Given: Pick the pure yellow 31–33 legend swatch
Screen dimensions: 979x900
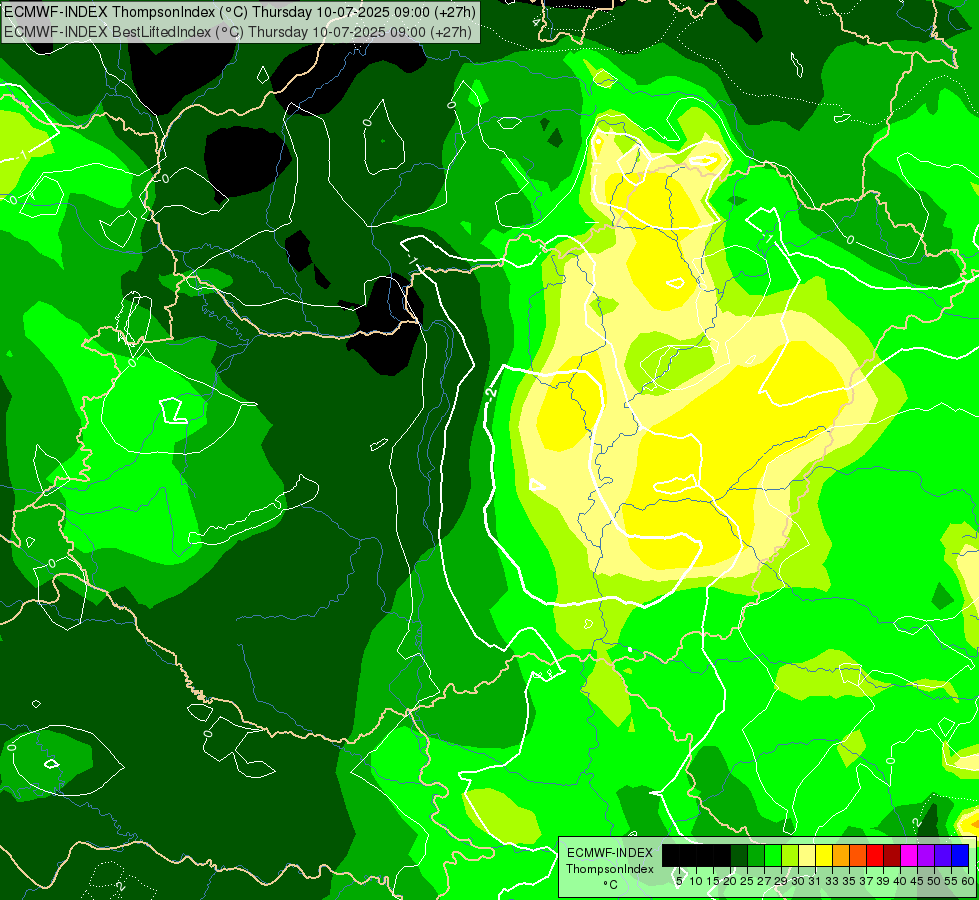Looking at the screenshot, I should [824, 855].
